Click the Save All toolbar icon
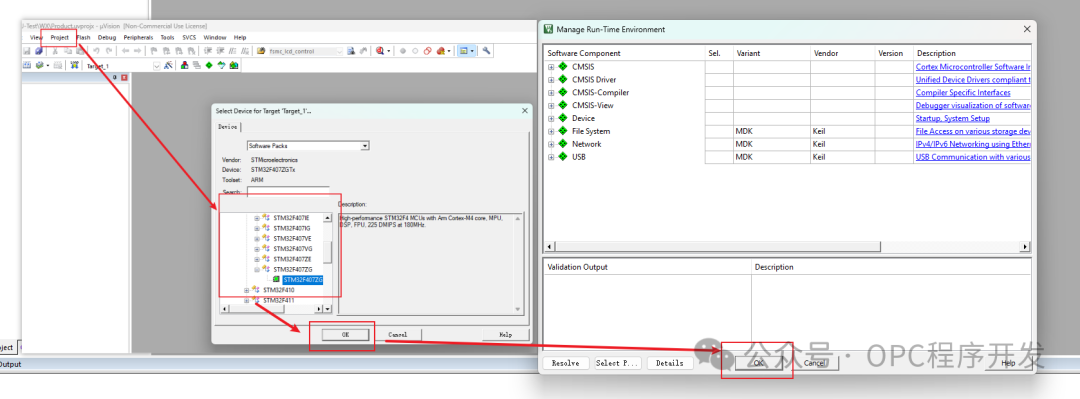The image size is (1080, 399). 39,51
